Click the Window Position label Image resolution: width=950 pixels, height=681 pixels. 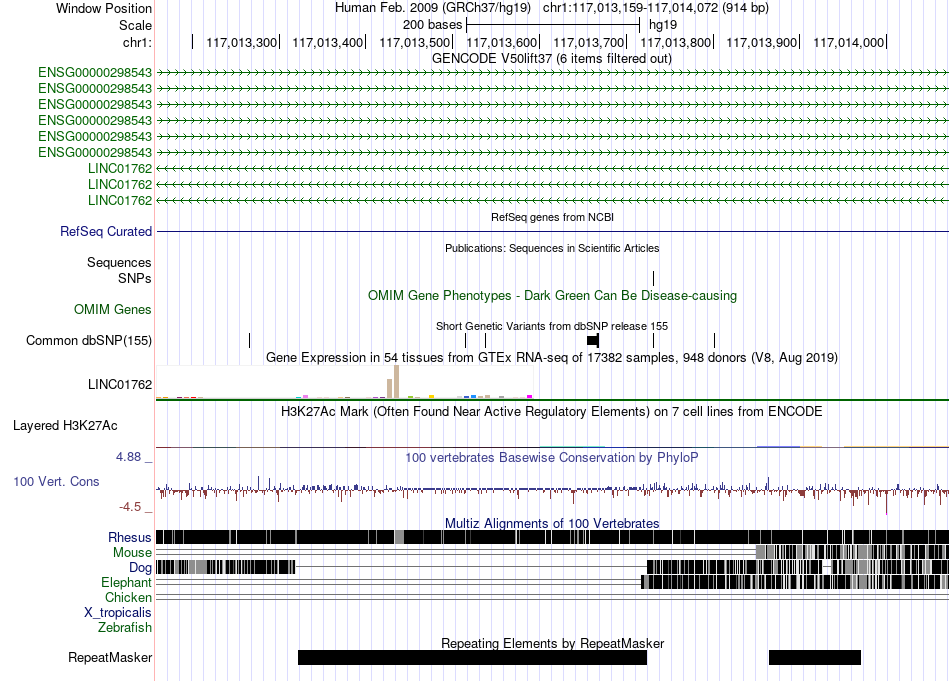pyautogui.click(x=104, y=8)
